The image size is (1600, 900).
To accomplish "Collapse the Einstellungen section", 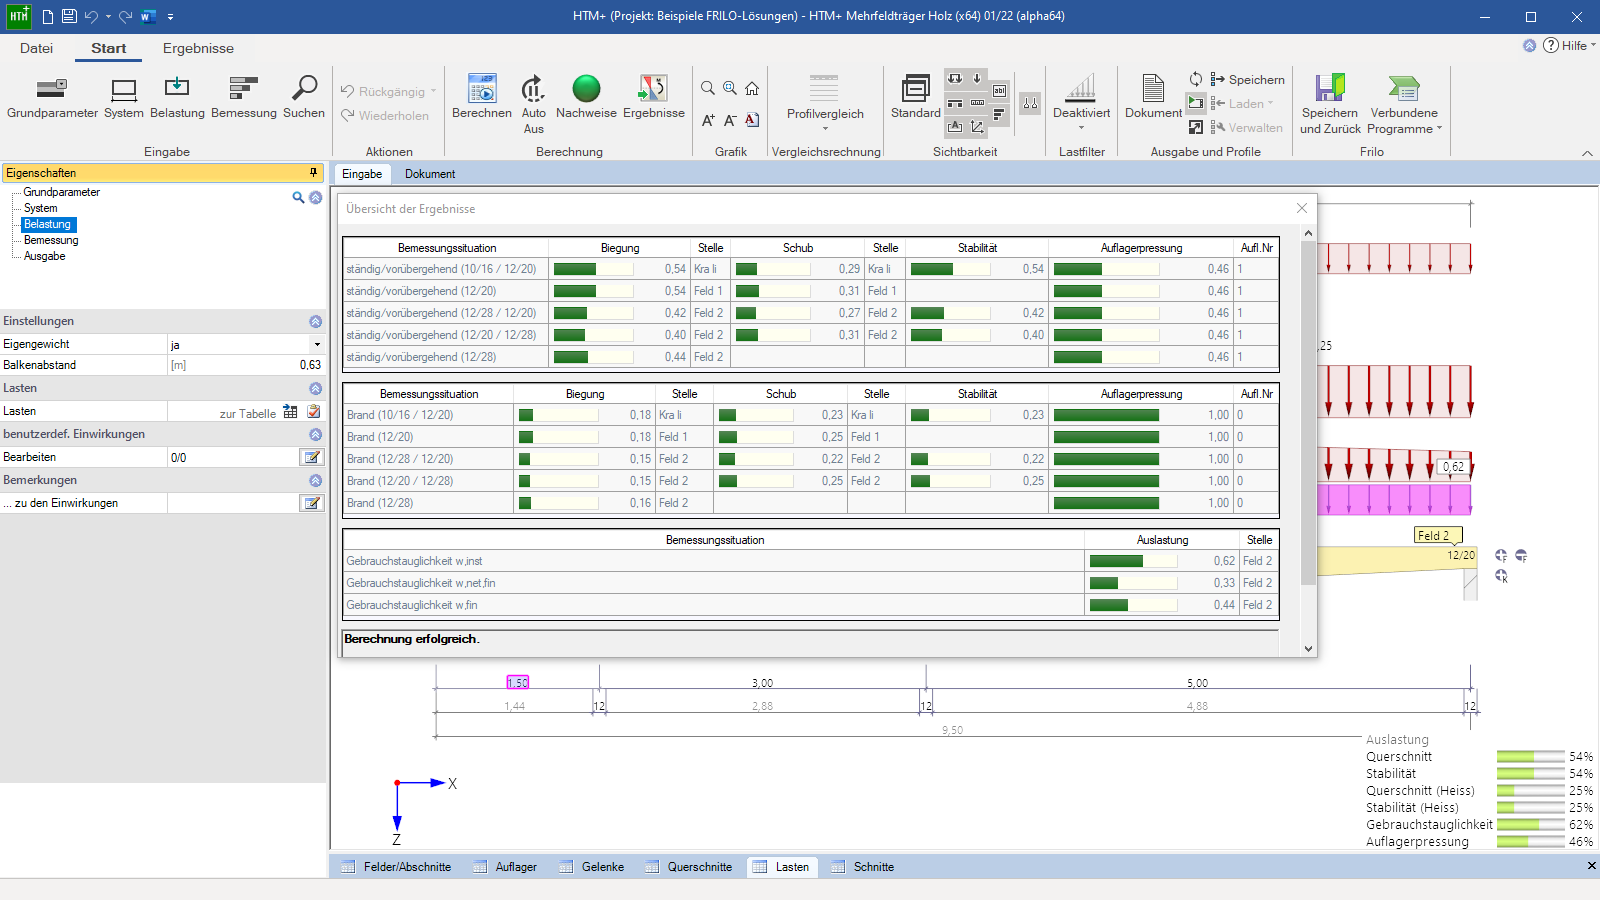I will (x=315, y=322).
